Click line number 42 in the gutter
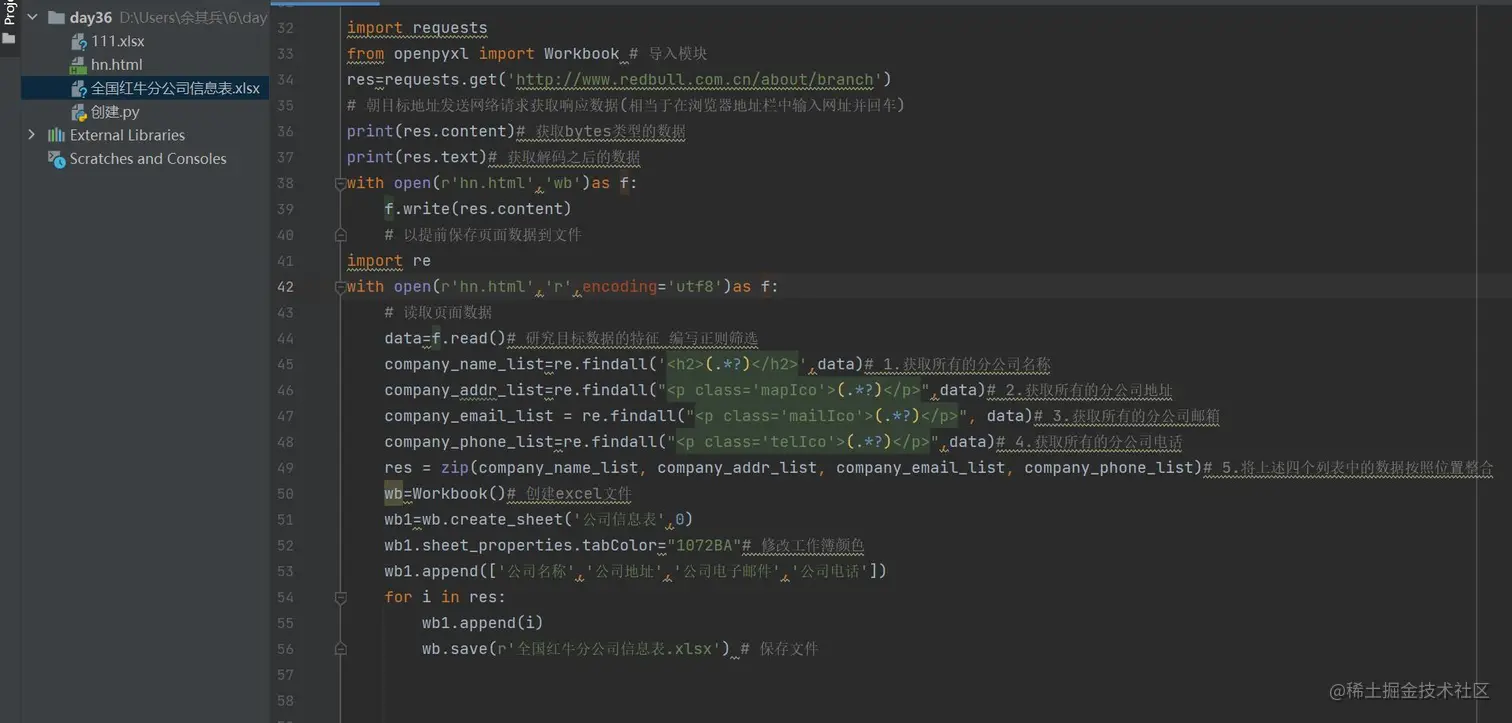The height and width of the screenshot is (723, 1512). coord(284,287)
